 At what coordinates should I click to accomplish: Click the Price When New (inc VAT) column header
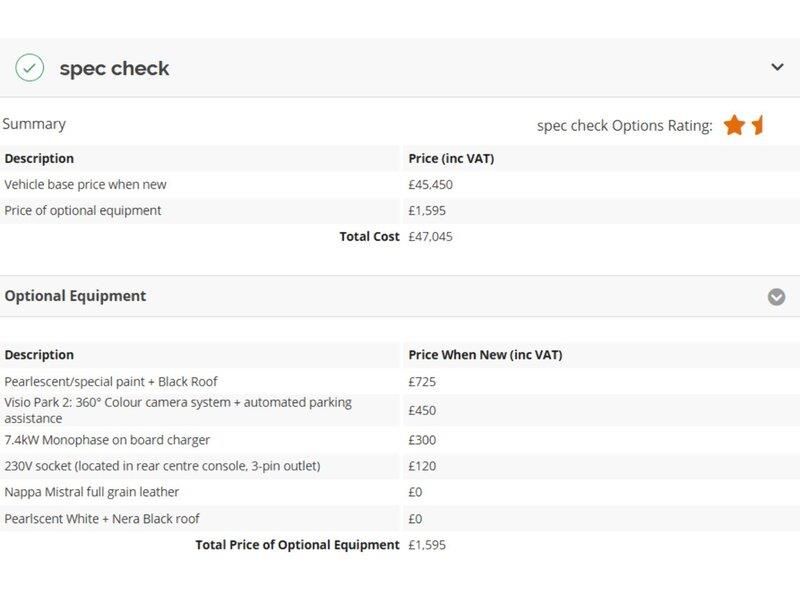[x=485, y=355]
